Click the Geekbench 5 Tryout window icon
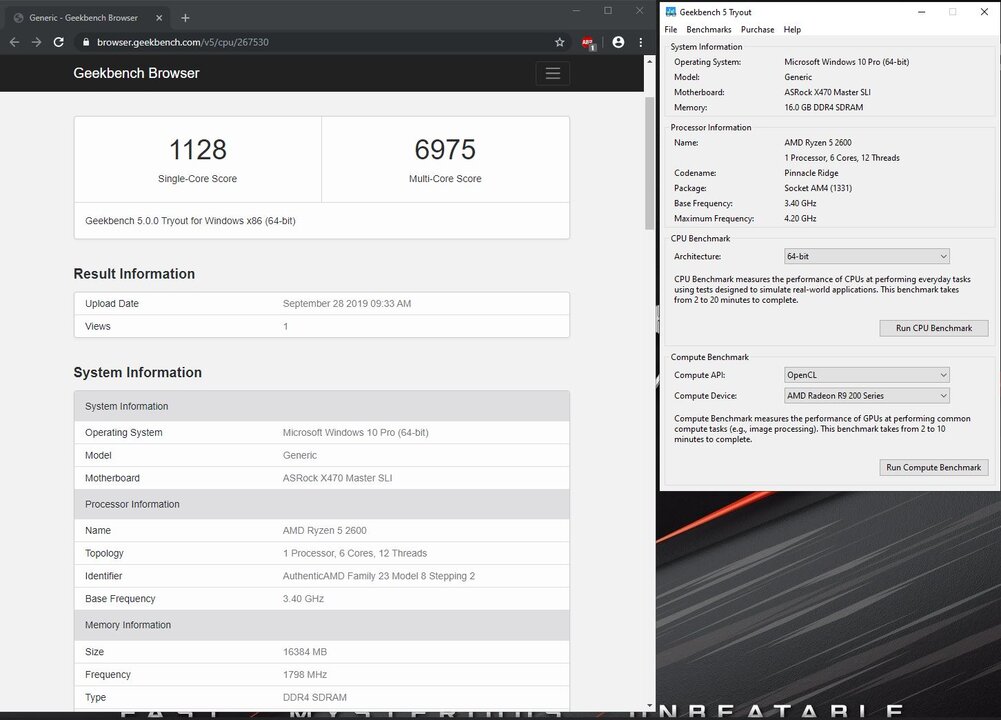1001x720 pixels. 670,11
